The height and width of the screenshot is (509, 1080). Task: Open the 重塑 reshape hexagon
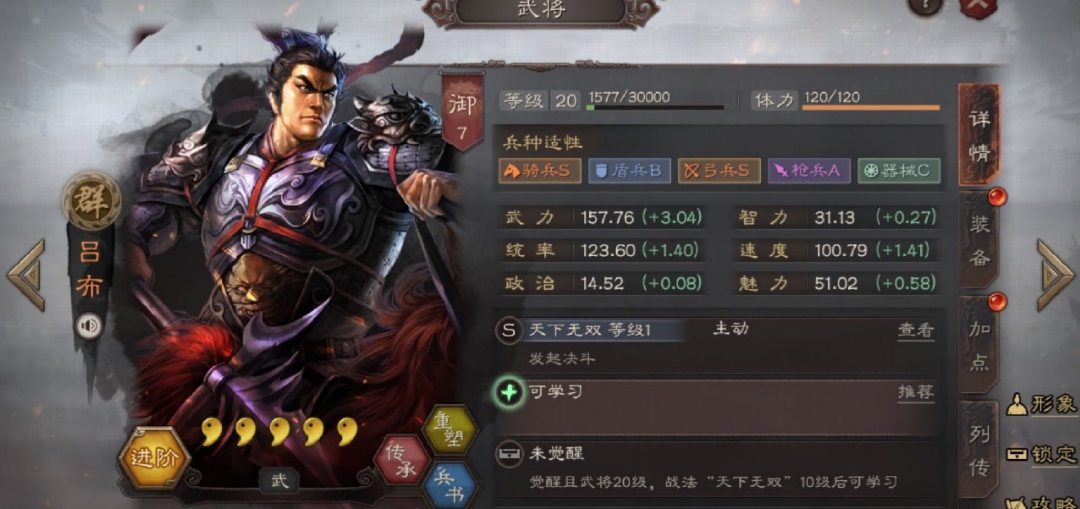pyautogui.click(x=450, y=430)
